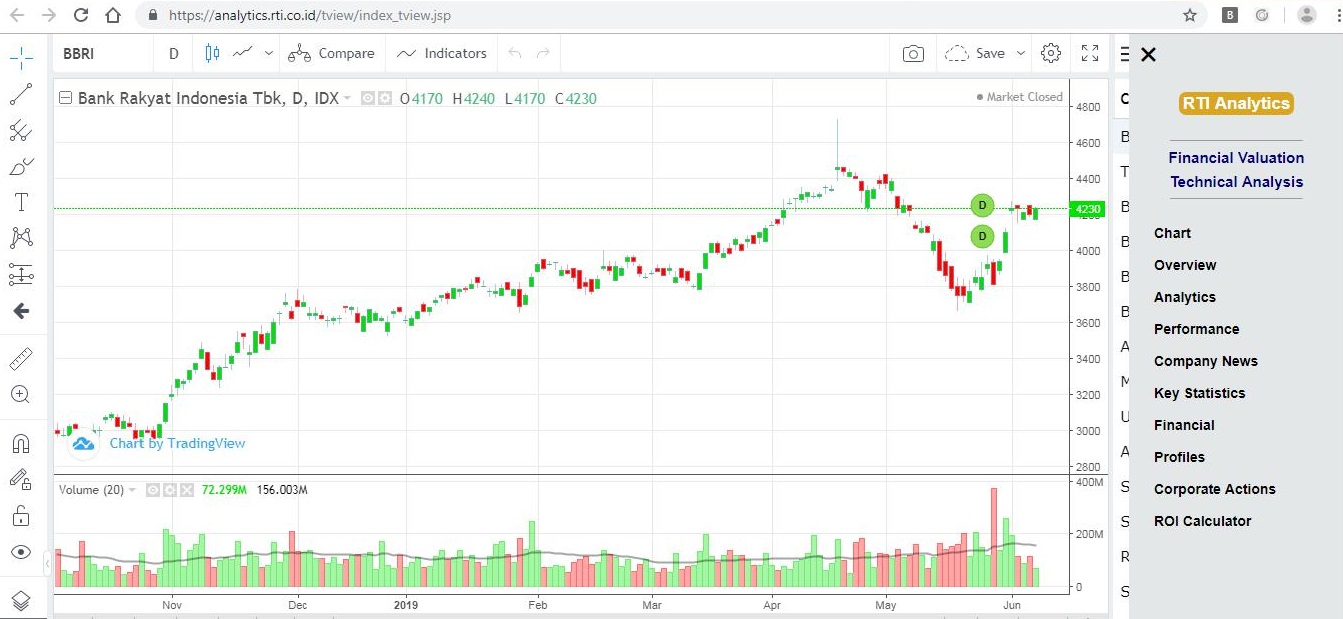Select Overview in the side menu

click(1185, 265)
